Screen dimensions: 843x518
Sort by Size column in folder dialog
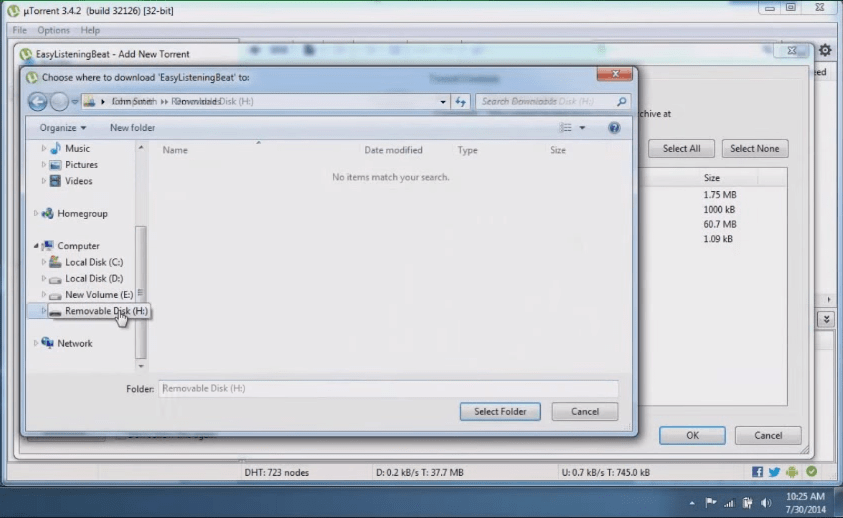pos(558,150)
